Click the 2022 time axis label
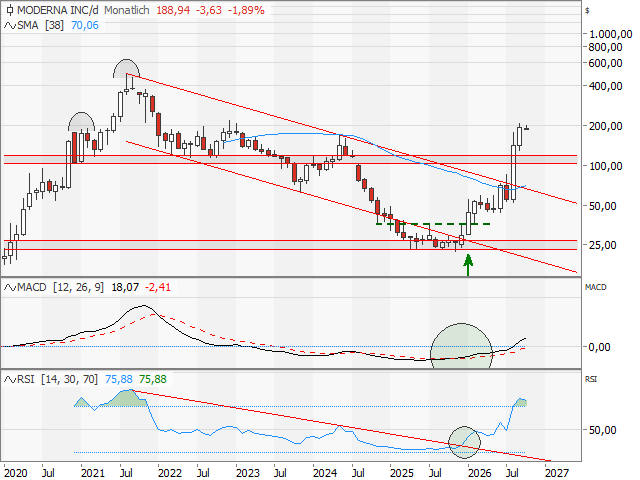This screenshot has width=640, height=480. pos(170,473)
